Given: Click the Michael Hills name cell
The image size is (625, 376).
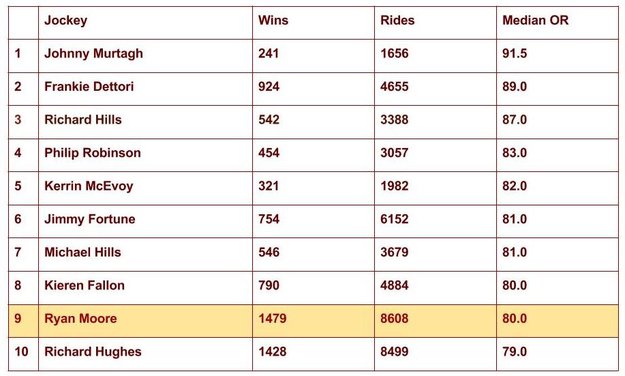Looking at the screenshot, I should pos(145,254).
